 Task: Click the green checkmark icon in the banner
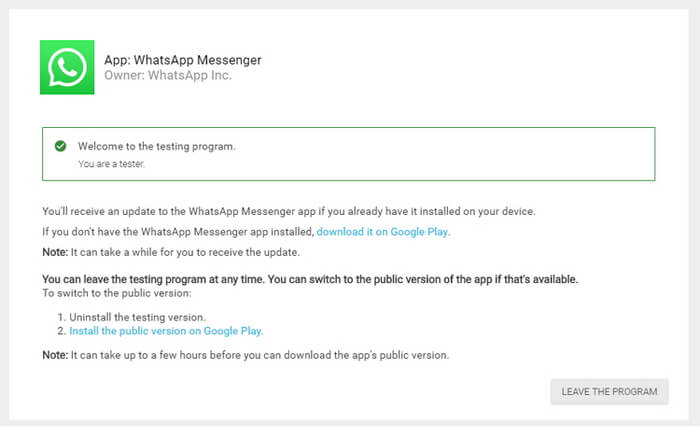(x=61, y=147)
